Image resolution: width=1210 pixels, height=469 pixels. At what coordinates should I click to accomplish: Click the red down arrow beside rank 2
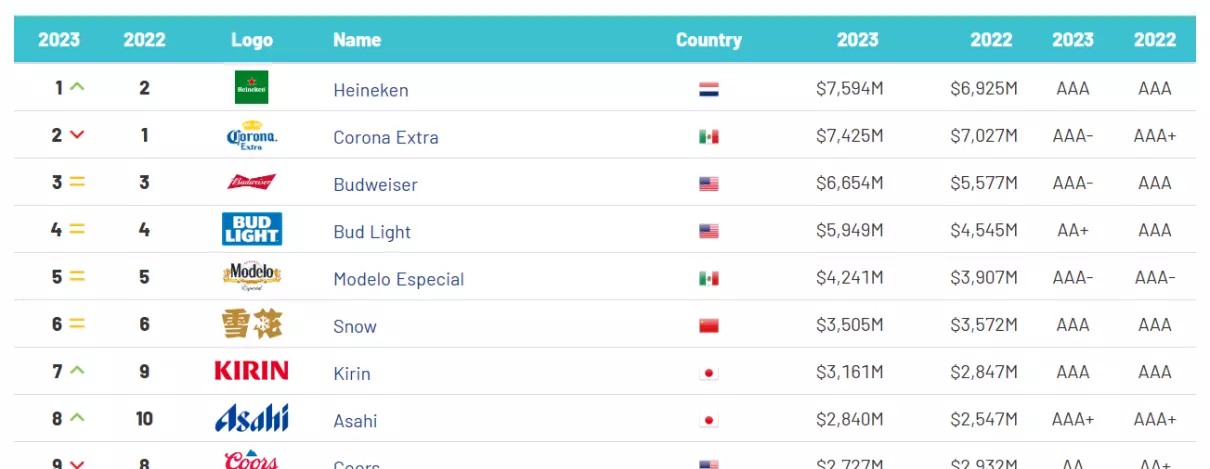click(x=77, y=135)
